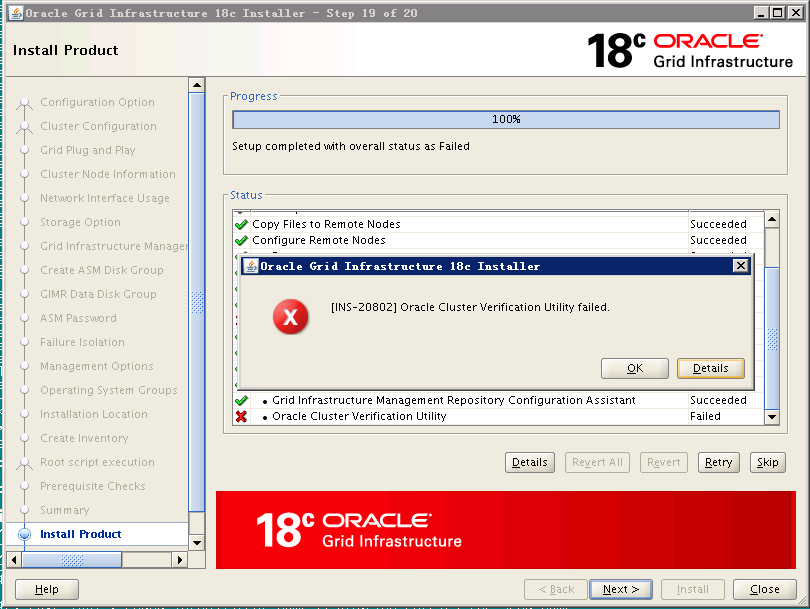Screen dimensions: 810x609
Task: Open Details in the error dialog
Action: (711, 368)
